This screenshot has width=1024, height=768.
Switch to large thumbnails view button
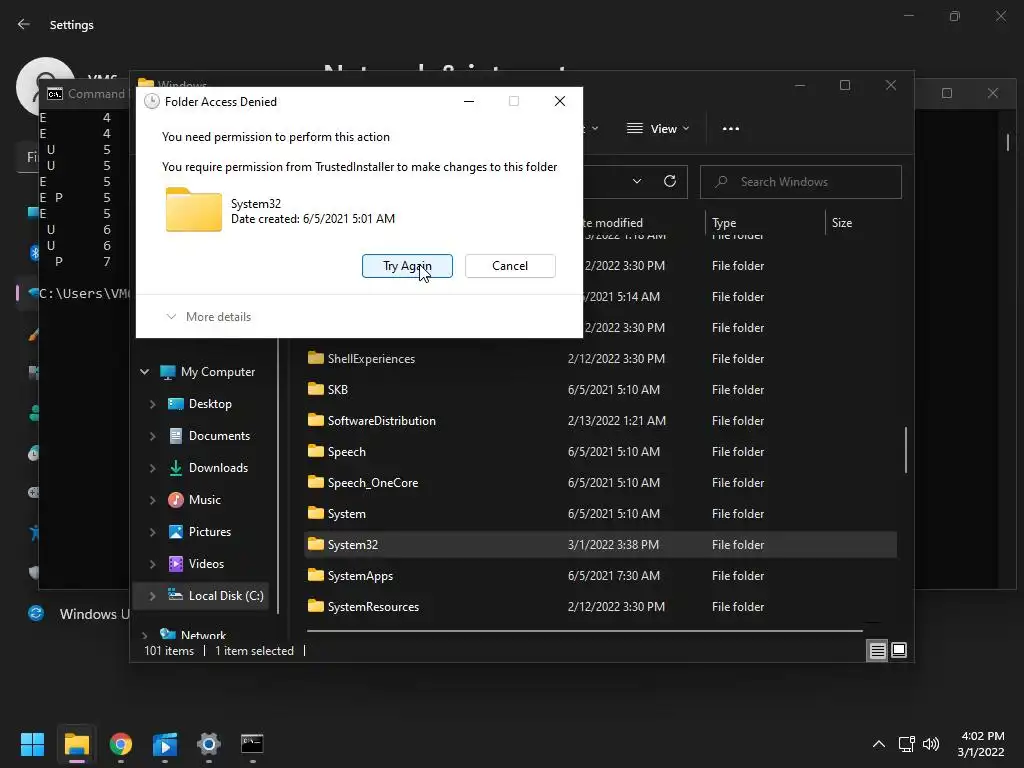[x=899, y=650]
